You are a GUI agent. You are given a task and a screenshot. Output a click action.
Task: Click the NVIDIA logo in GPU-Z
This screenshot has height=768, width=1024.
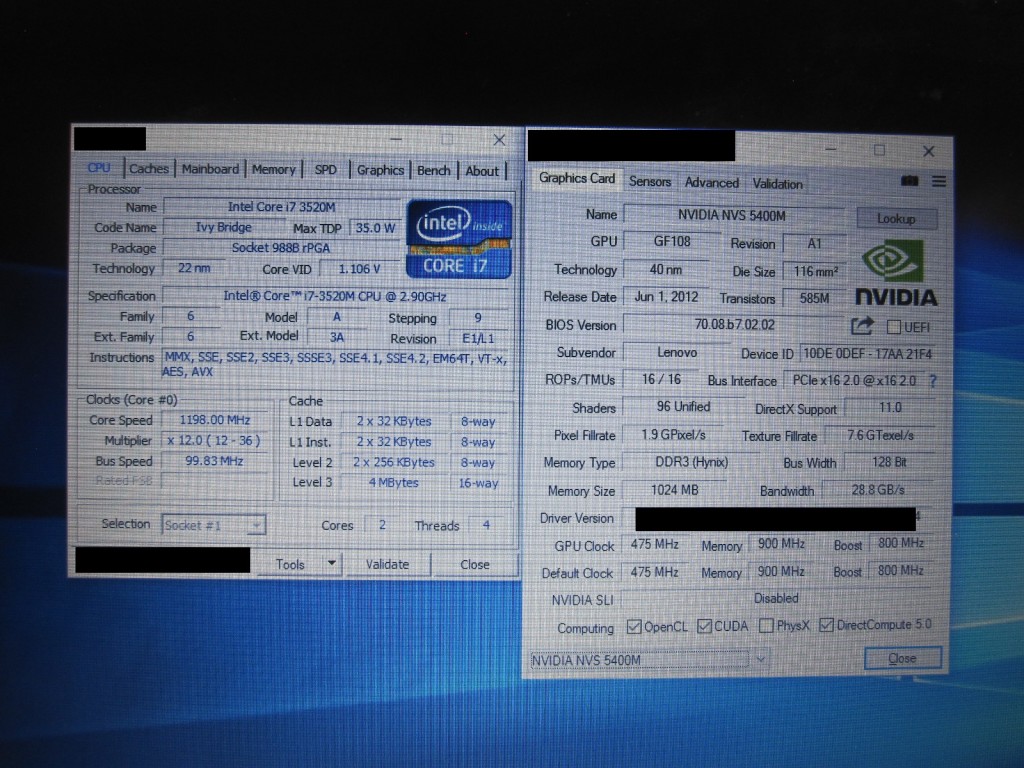tap(895, 273)
